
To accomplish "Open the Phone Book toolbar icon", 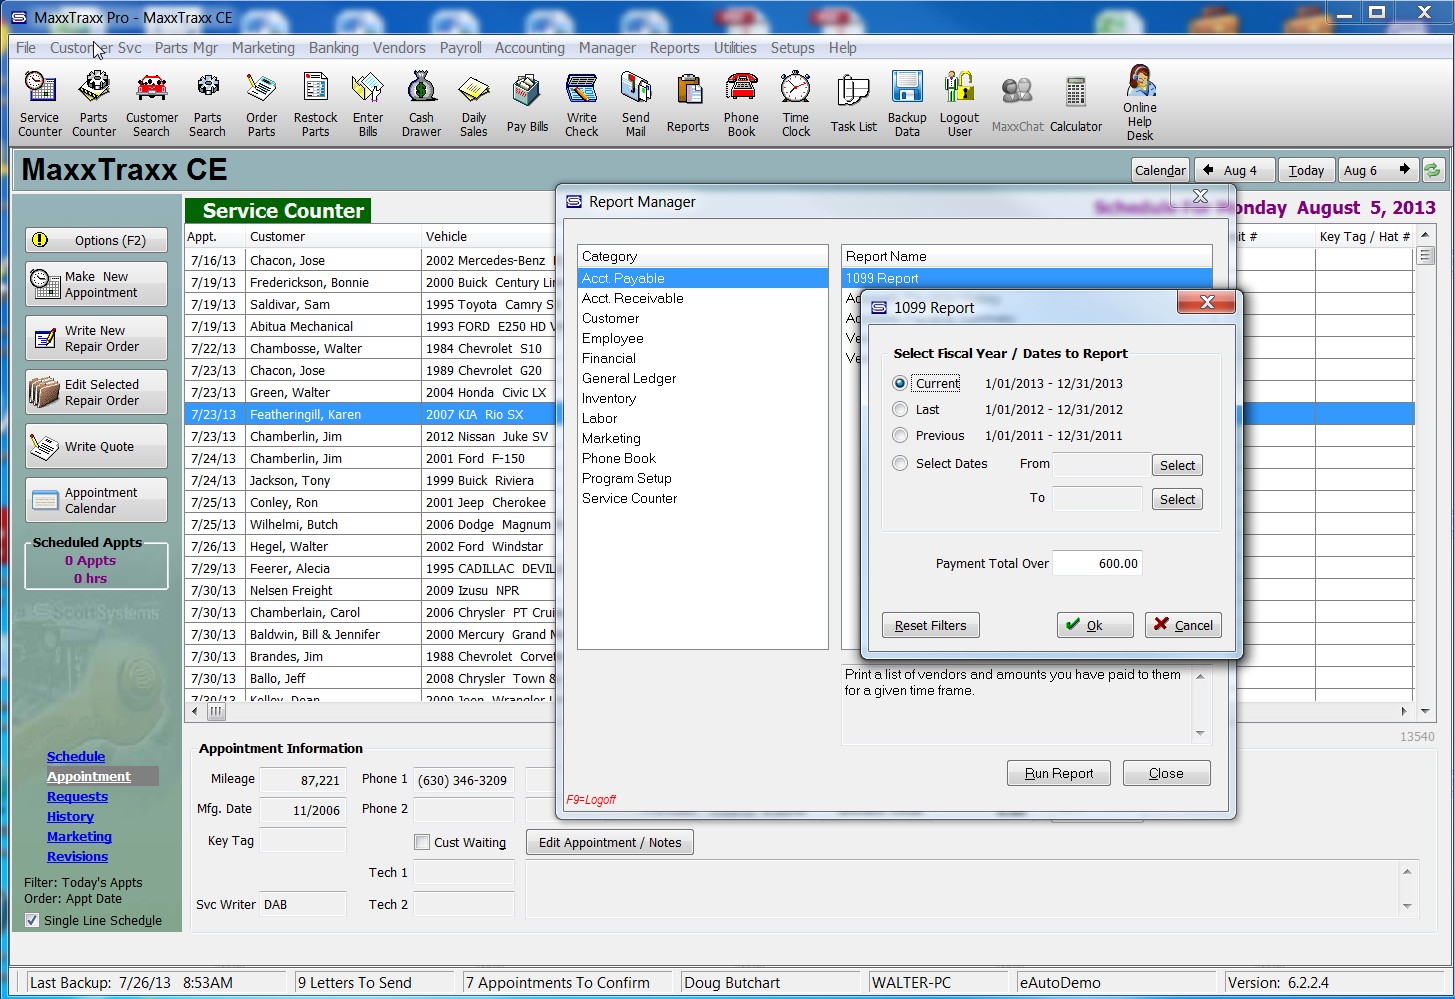I will click(741, 104).
